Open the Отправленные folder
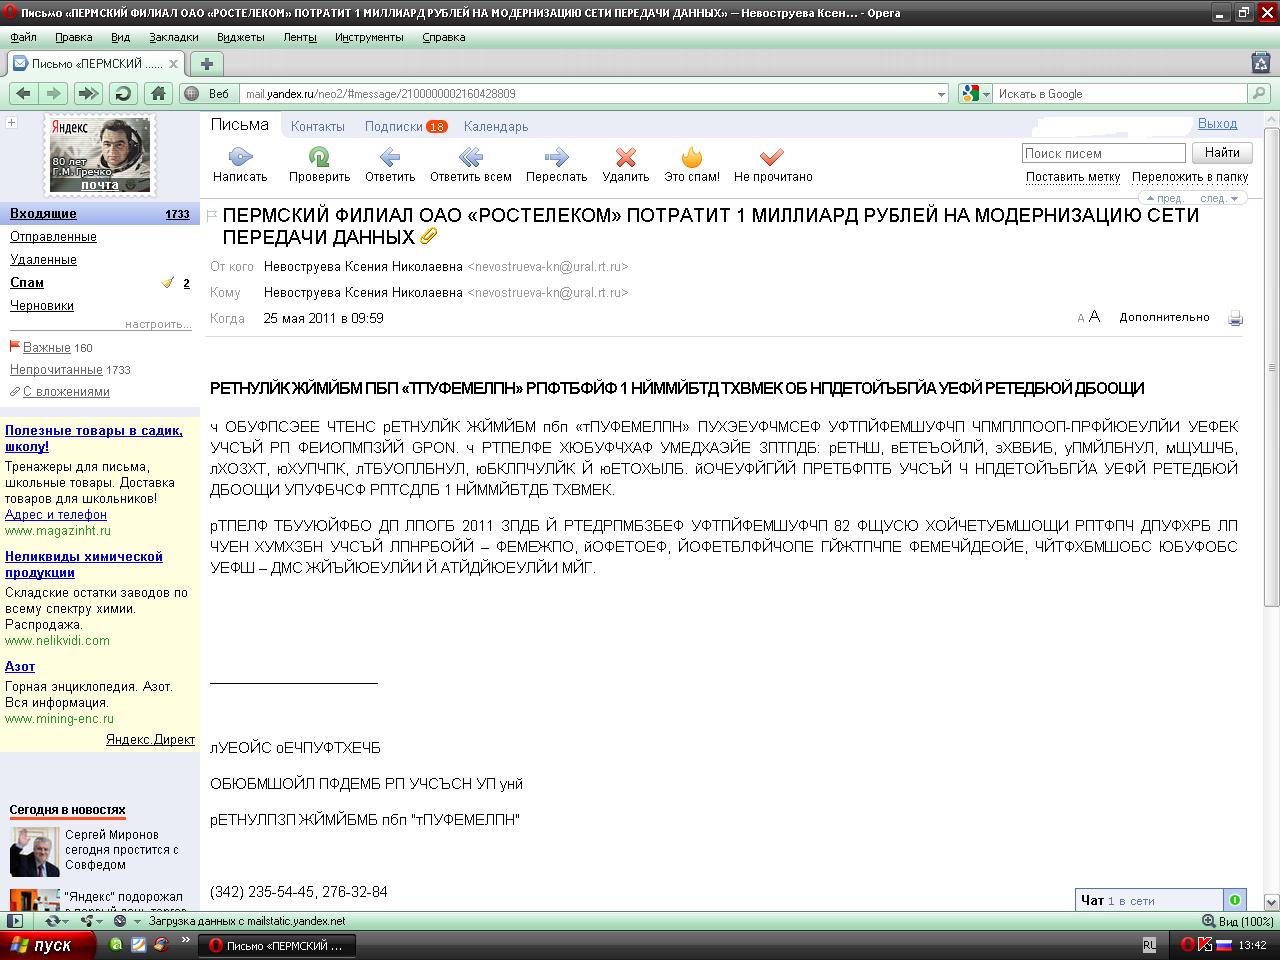 pyautogui.click(x=53, y=237)
